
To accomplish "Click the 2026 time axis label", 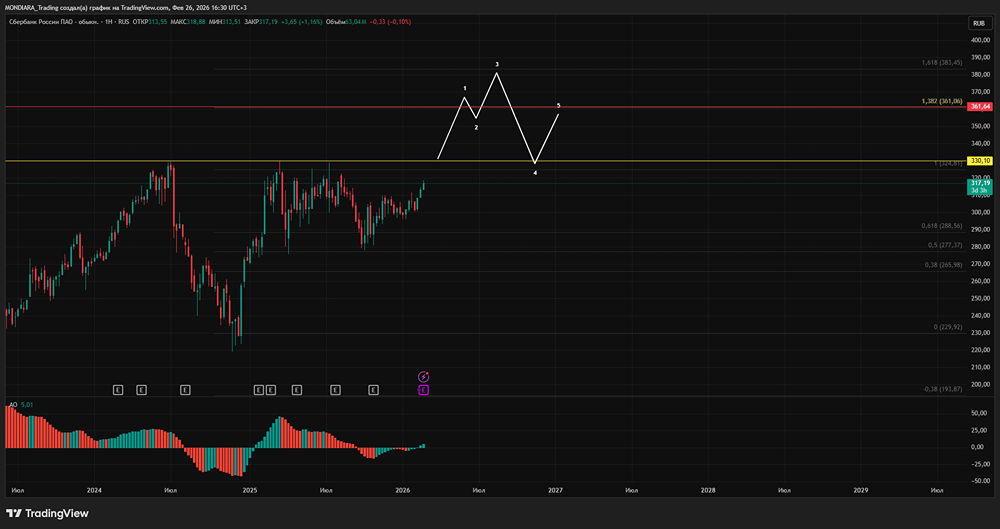I will point(402,491).
